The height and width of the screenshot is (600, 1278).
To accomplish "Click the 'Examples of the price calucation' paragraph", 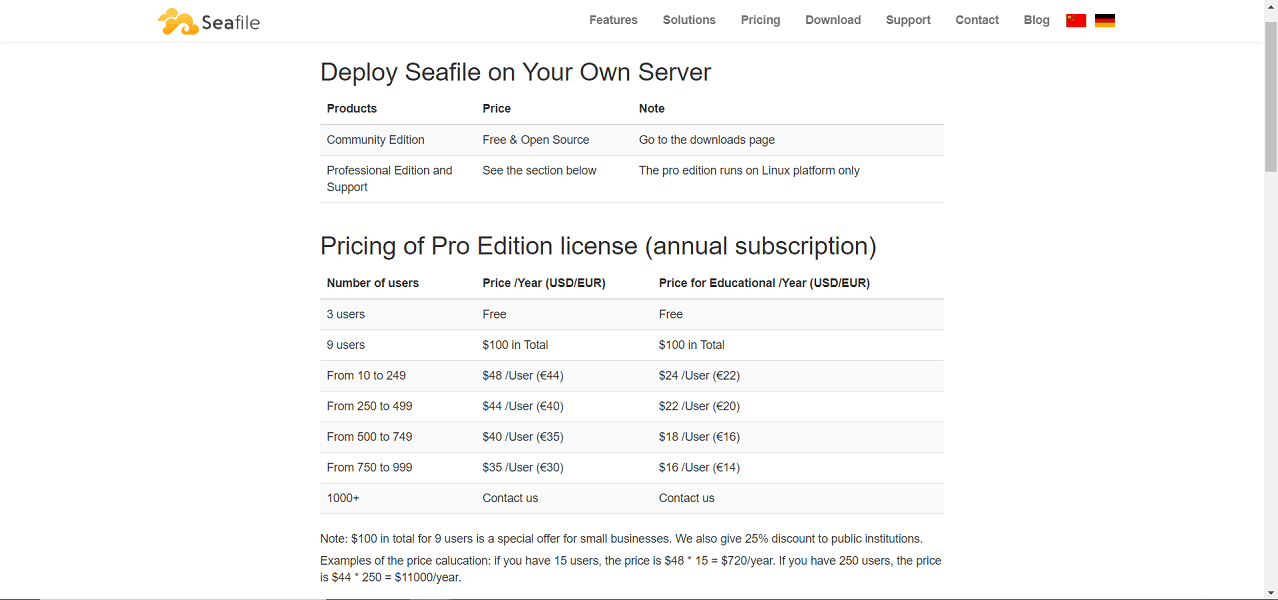I will tap(631, 569).
